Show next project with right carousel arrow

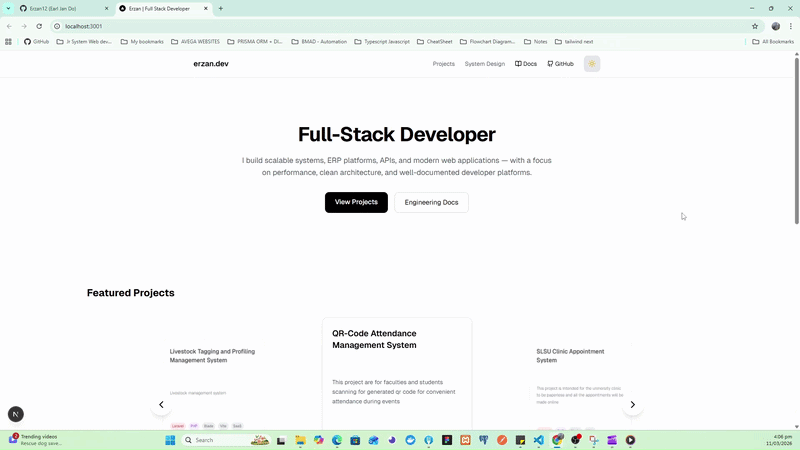(633, 405)
